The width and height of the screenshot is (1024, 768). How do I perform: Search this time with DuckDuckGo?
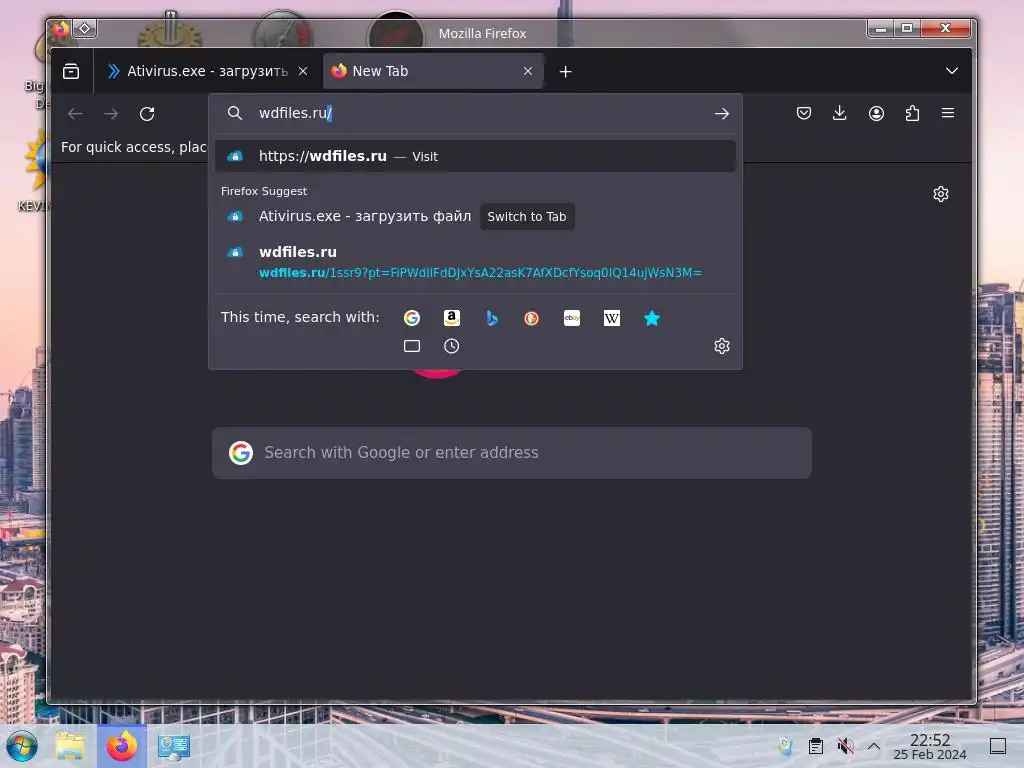(532, 318)
